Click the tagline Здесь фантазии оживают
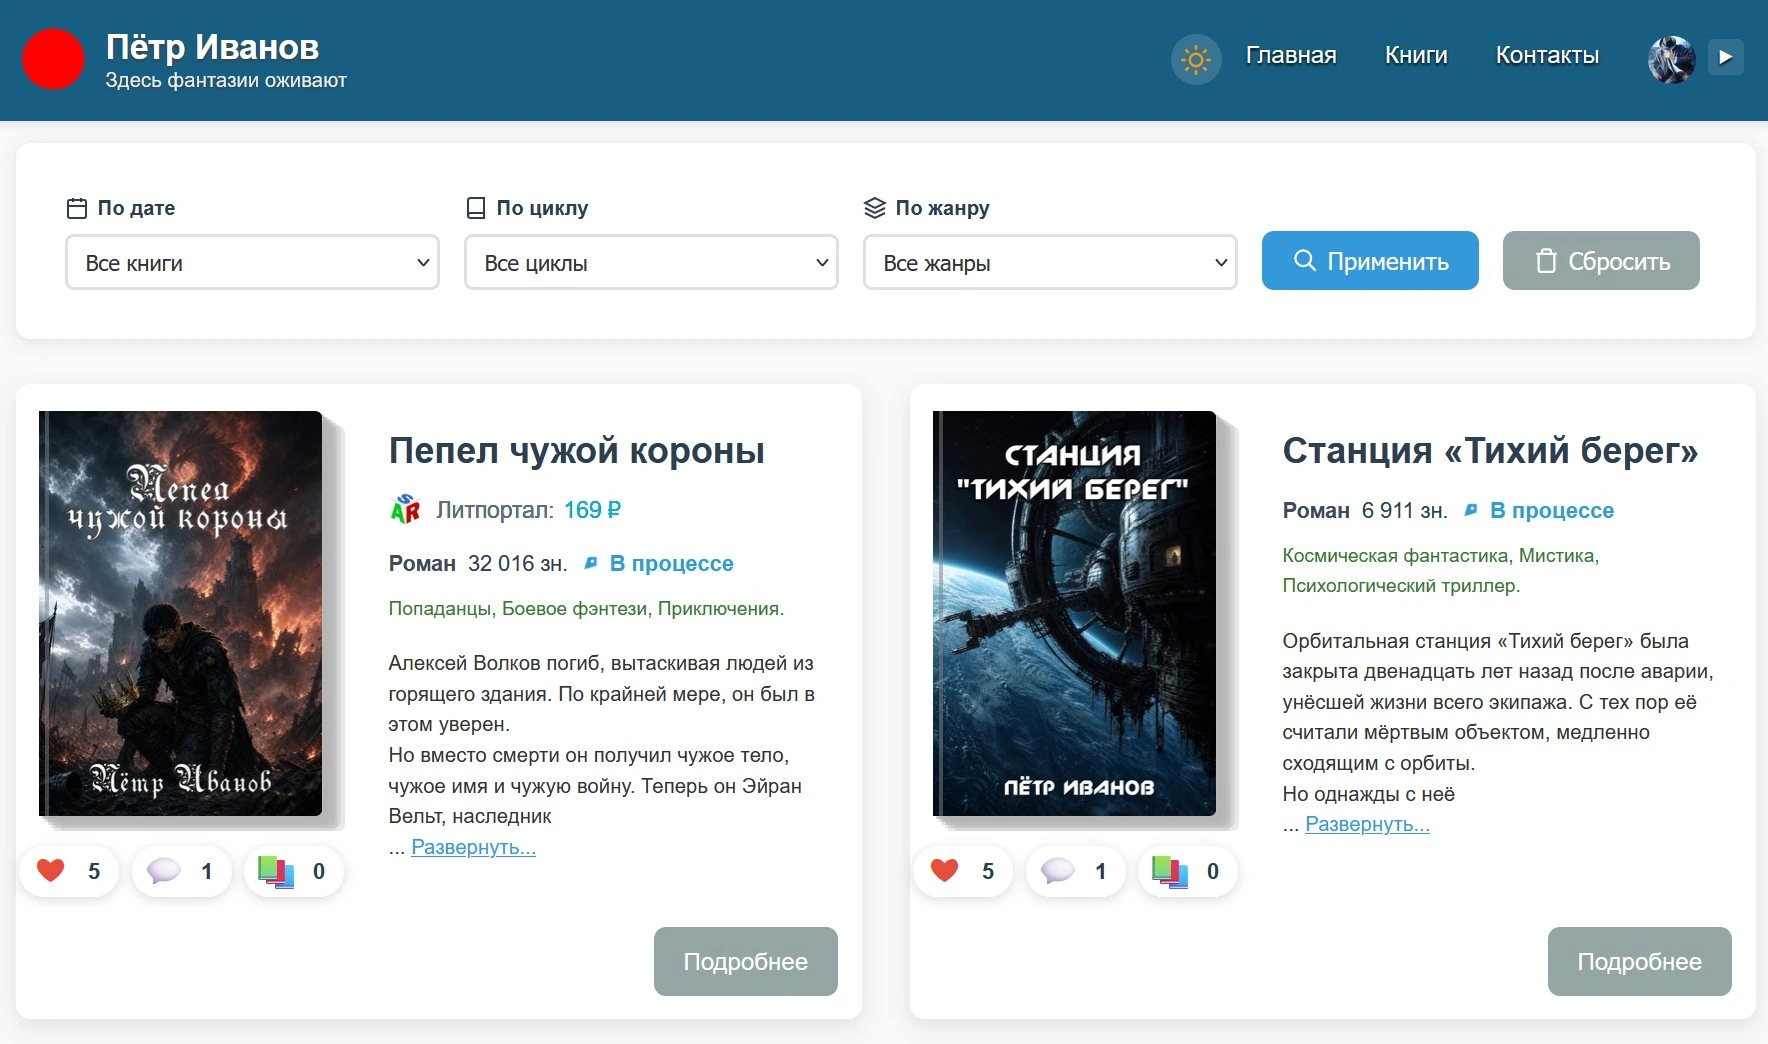The image size is (1768, 1044). 226,81
